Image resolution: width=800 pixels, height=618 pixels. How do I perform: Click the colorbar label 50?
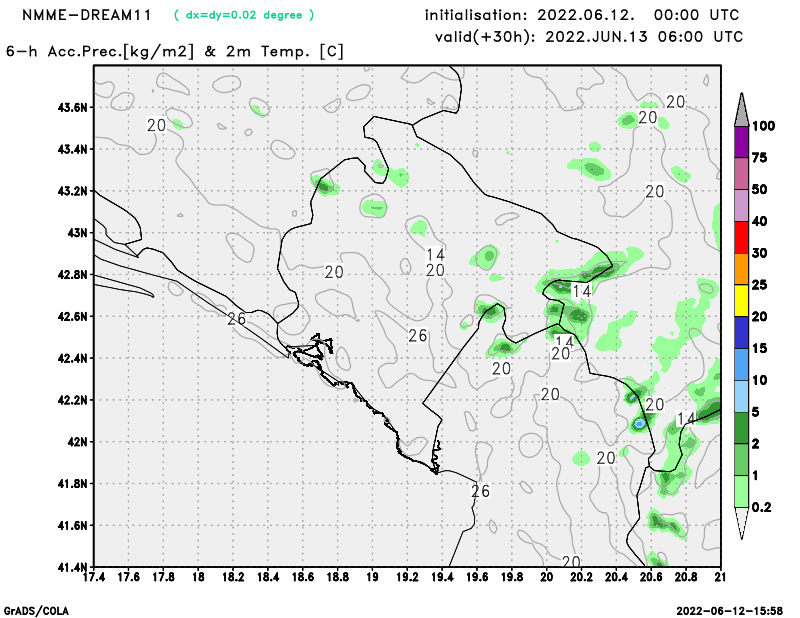pos(760,189)
